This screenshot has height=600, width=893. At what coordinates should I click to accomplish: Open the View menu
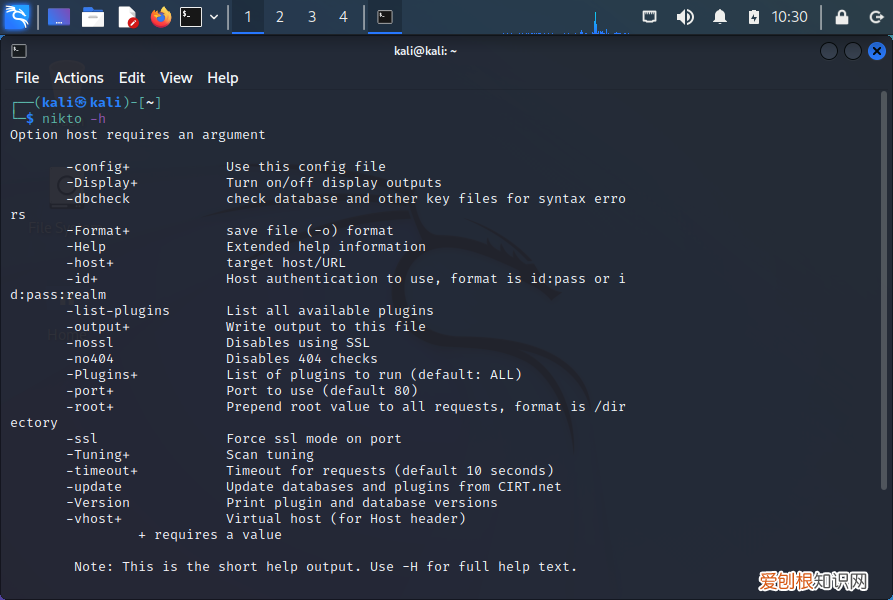point(176,78)
